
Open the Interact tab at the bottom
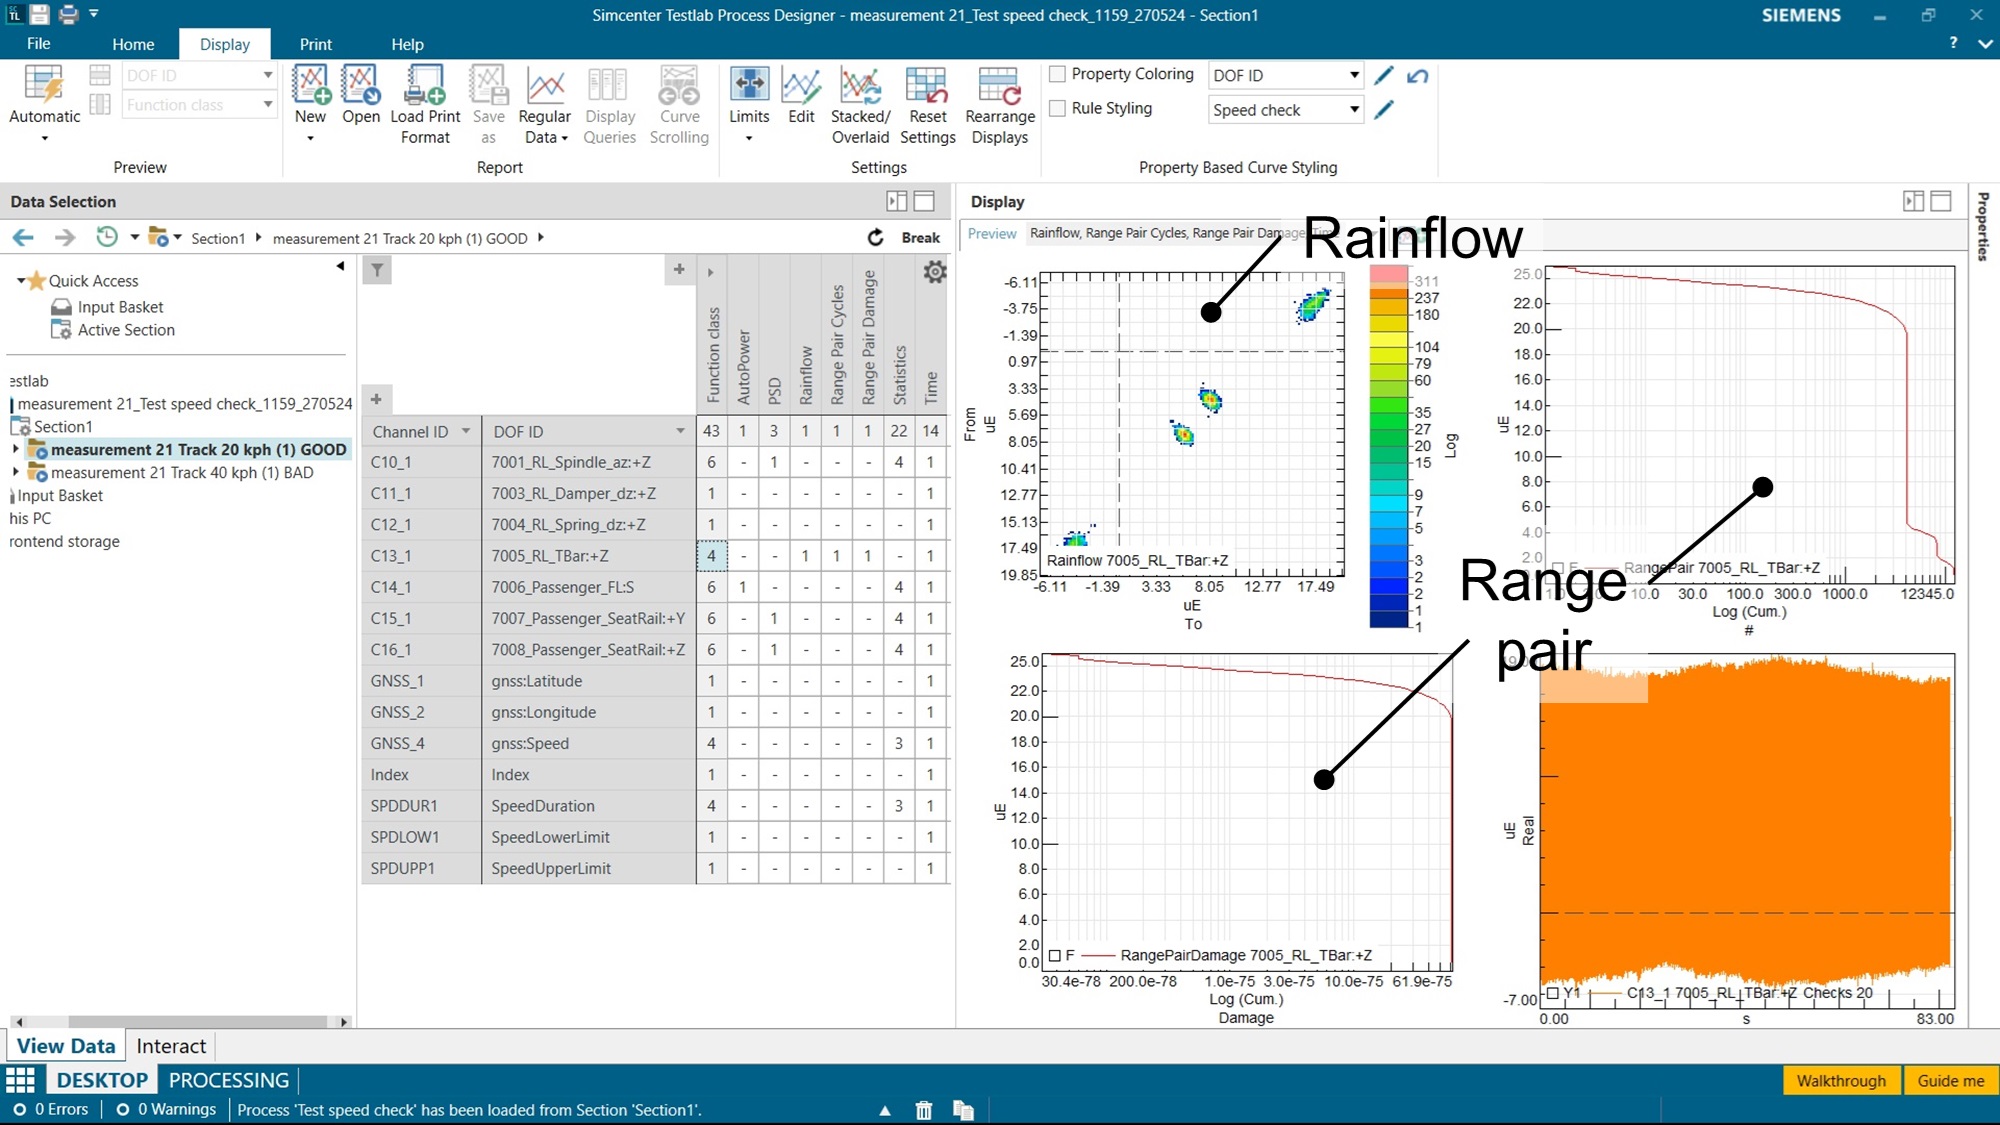(x=171, y=1046)
